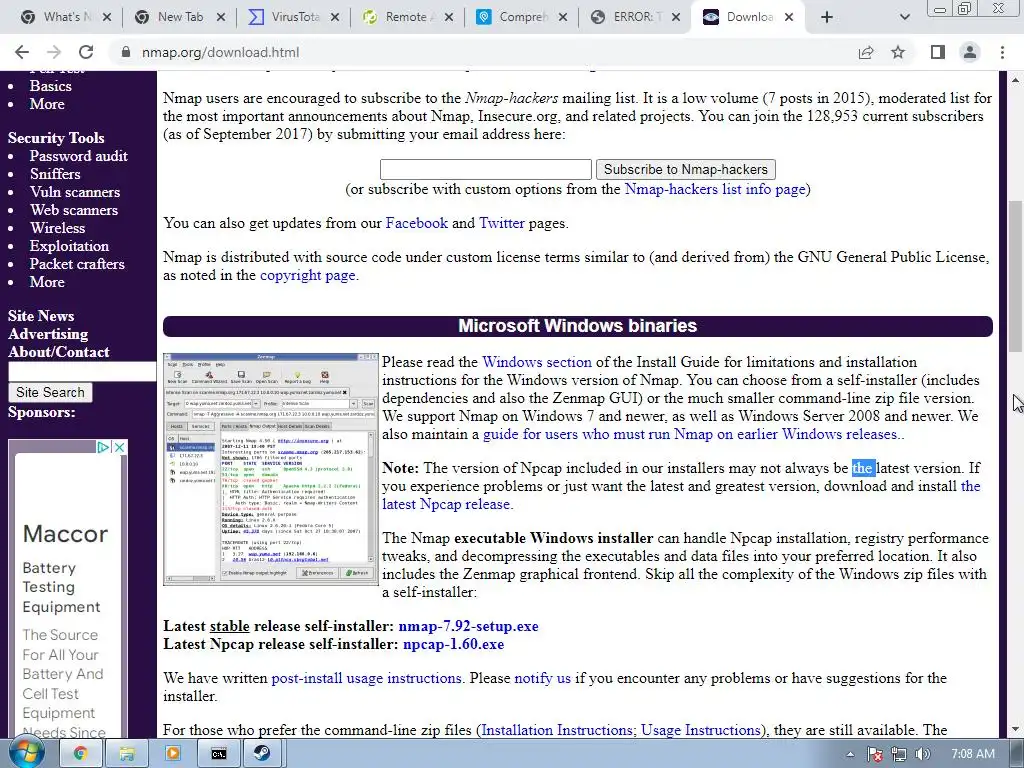Open the browser side panel icon

[938, 52]
